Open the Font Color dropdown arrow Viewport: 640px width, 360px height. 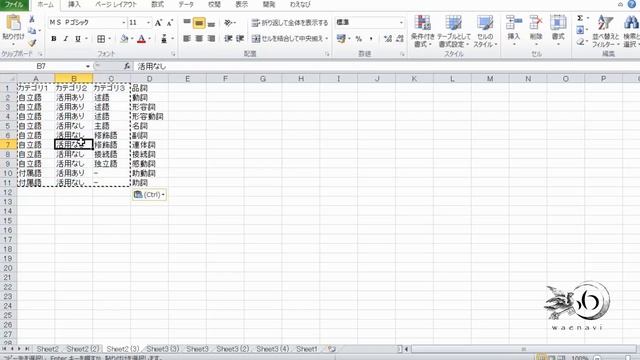pos(150,39)
